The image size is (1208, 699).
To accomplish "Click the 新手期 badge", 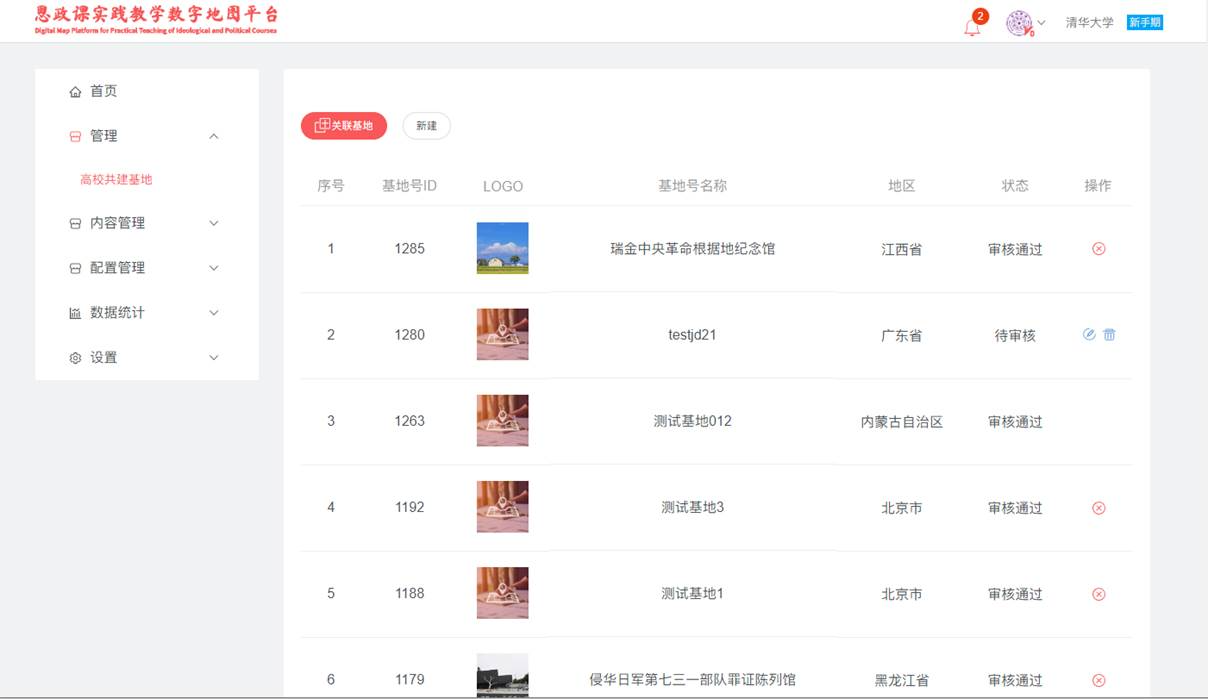I will [1144, 23].
